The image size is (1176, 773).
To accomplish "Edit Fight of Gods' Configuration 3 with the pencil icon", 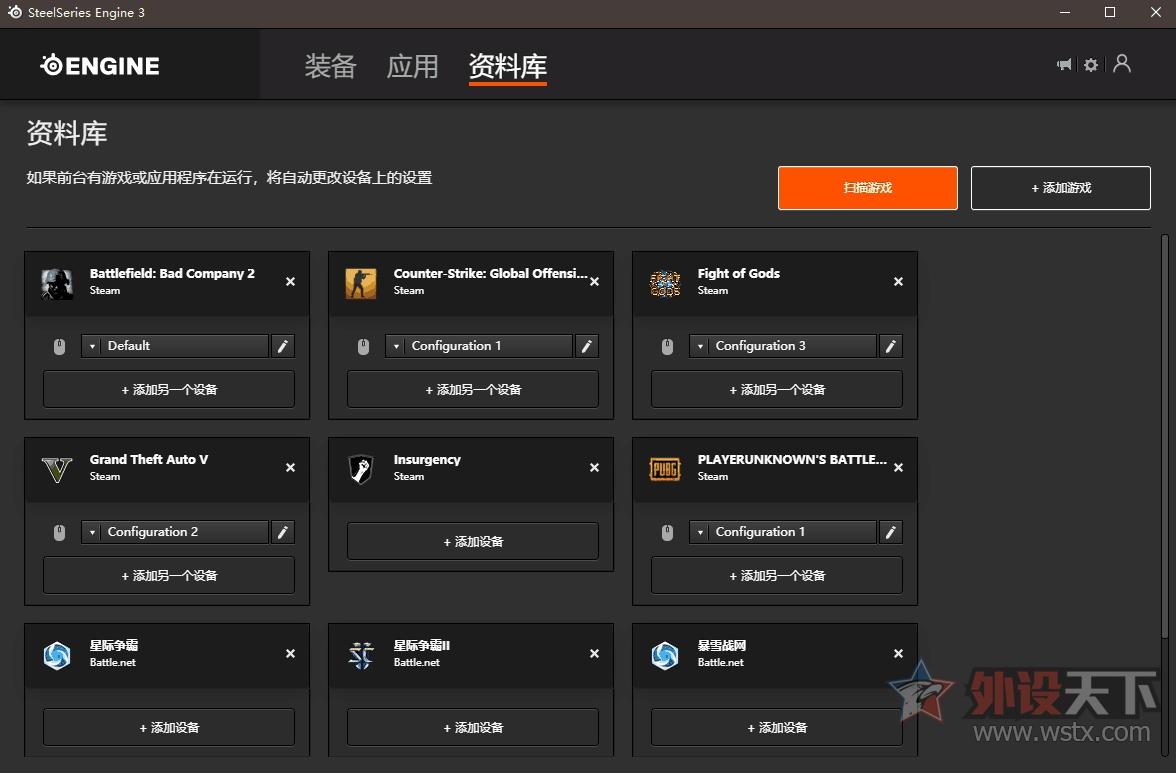I will tap(890, 346).
